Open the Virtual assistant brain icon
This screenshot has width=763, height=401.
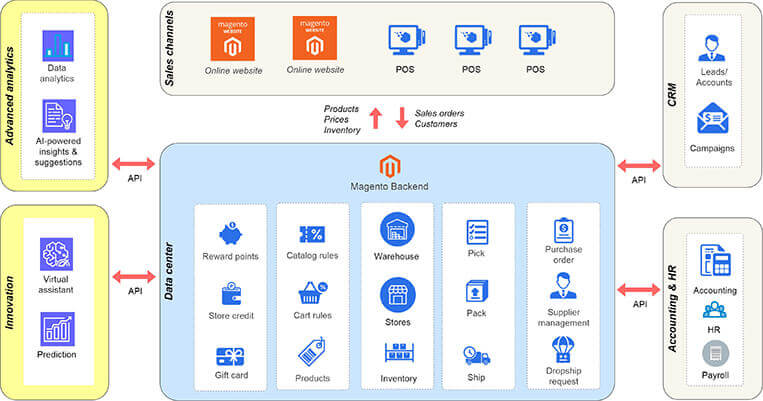click(x=56, y=254)
